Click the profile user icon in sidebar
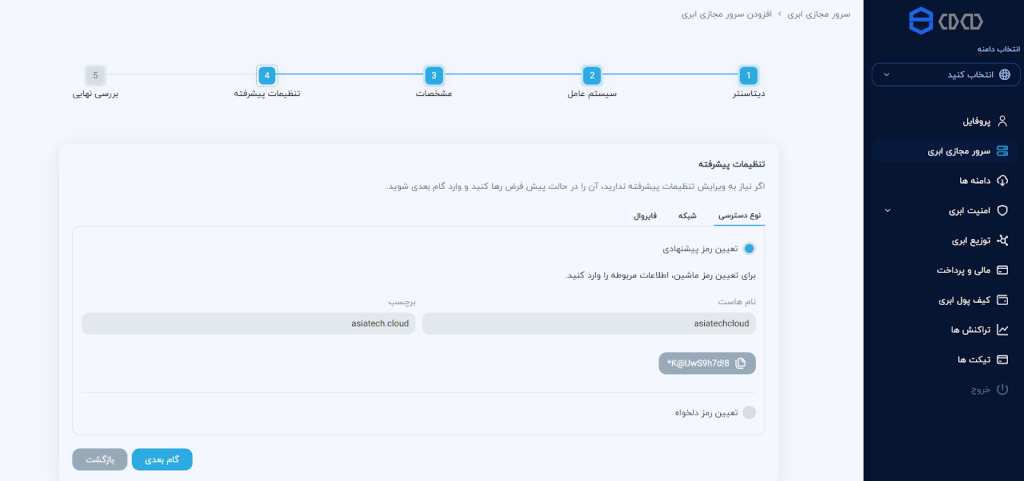The width and height of the screenshot is (1024, 481). [x=1003, y=121]
